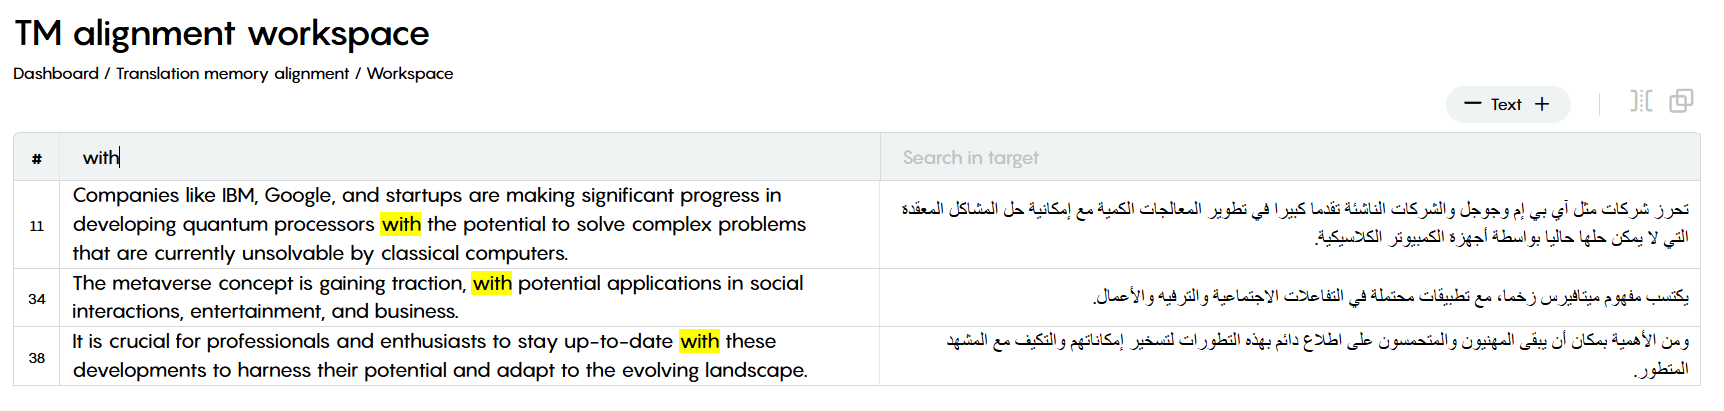Click source segment about metaverse concept
The image size is (1724, 411).
(438, 297)
